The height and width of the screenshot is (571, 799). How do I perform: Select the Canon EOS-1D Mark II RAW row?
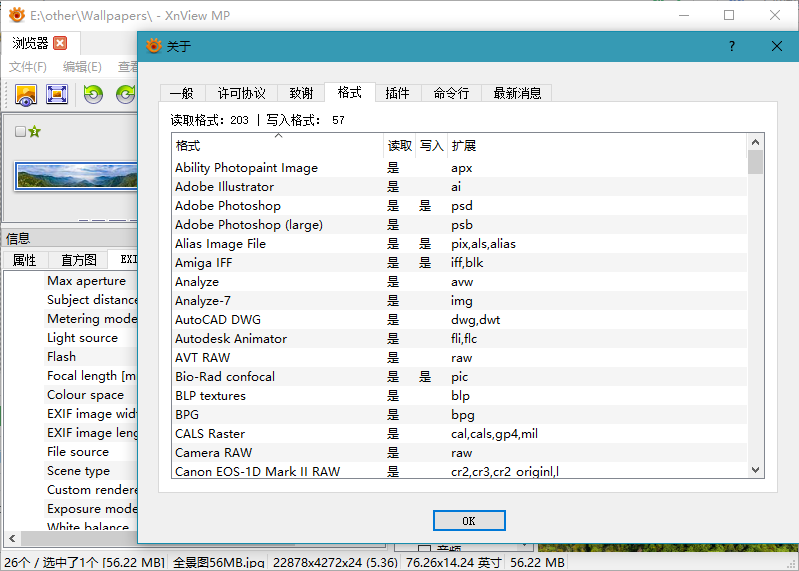click(x=459, y=471)
